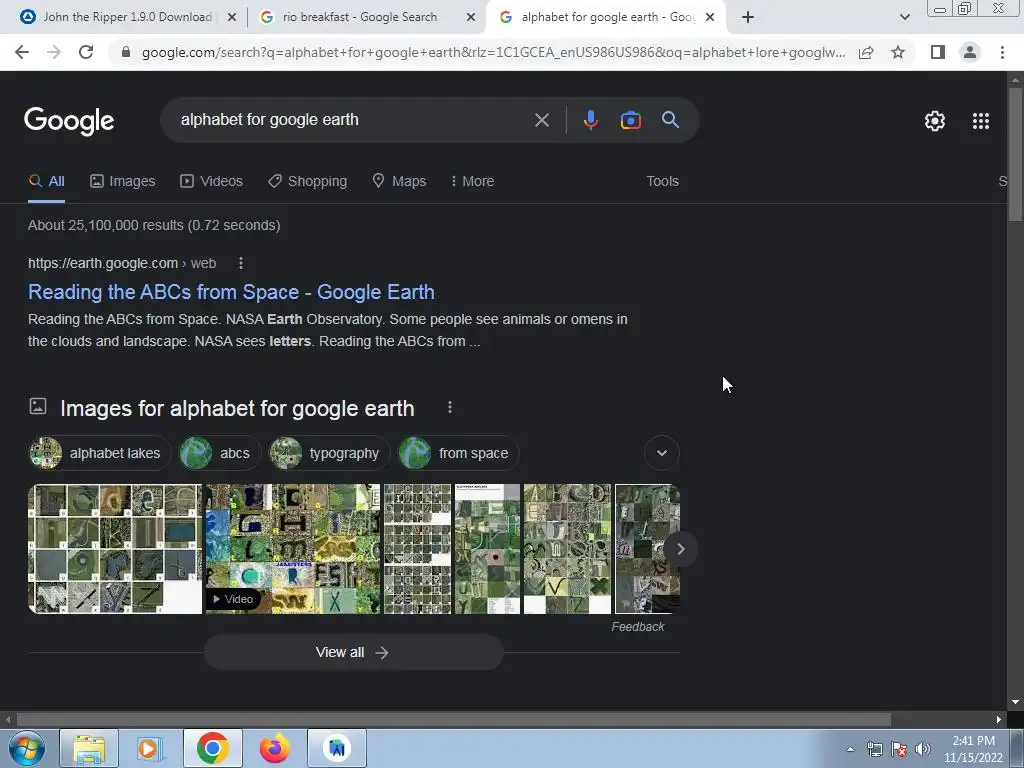Close the alphabet for google earth tab
Image resolution: width=1024 pixels, height=768 pixels.
tap(711, 17)
